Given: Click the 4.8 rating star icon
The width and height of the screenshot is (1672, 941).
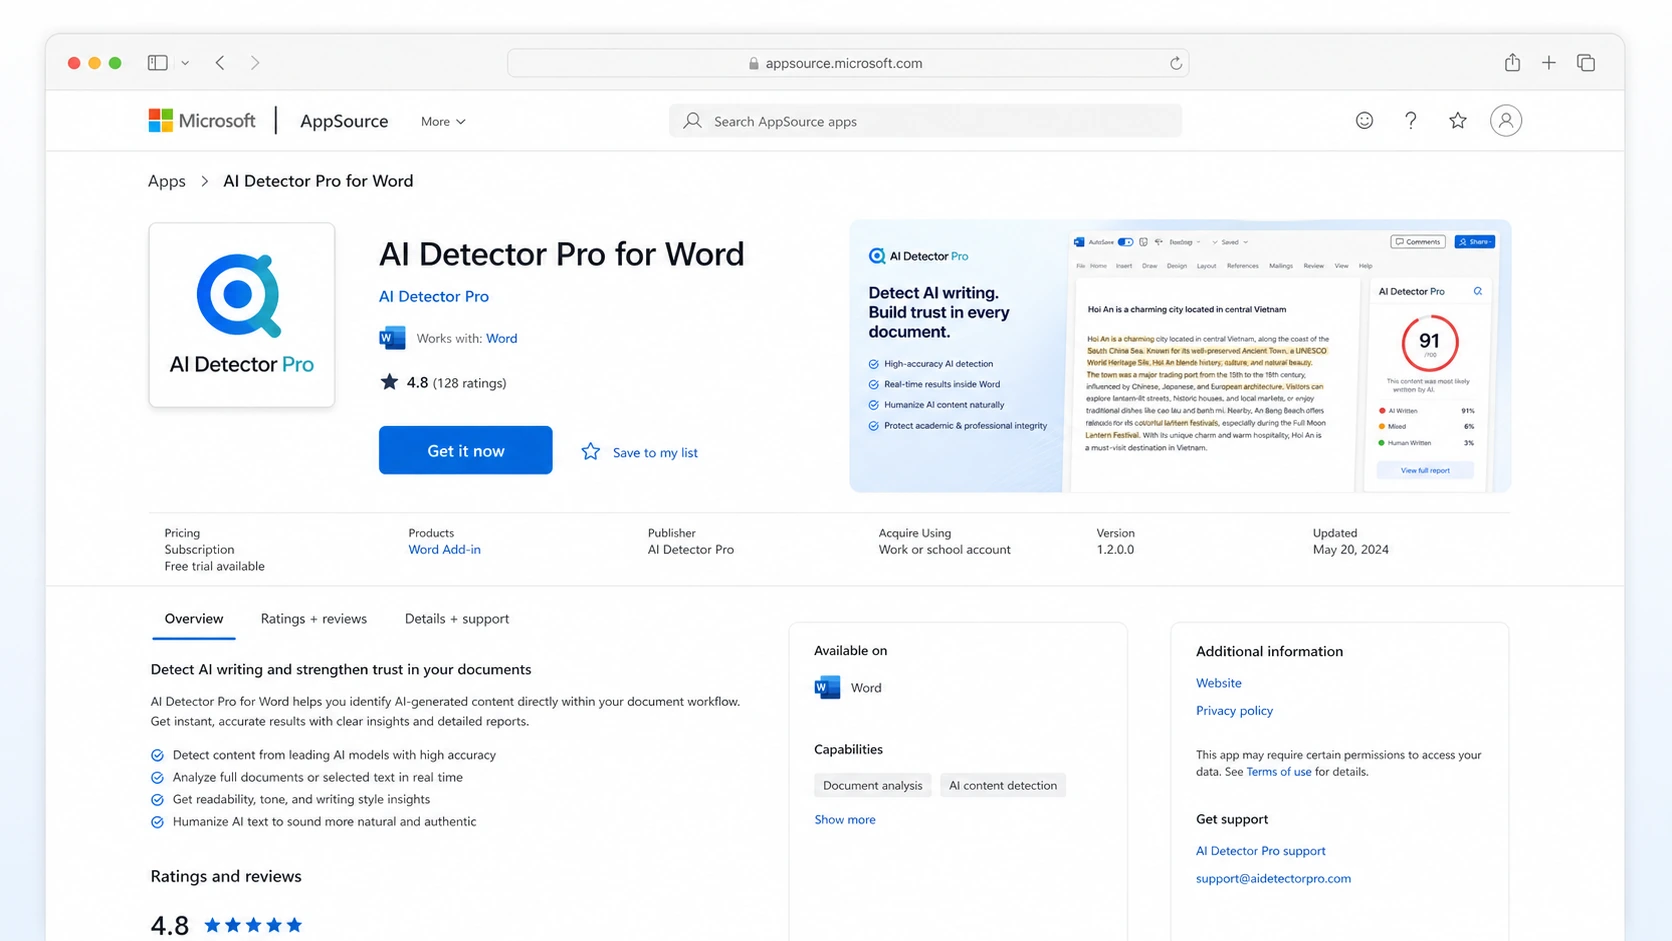Looking at the screenshot, I should tap(389, 382).
